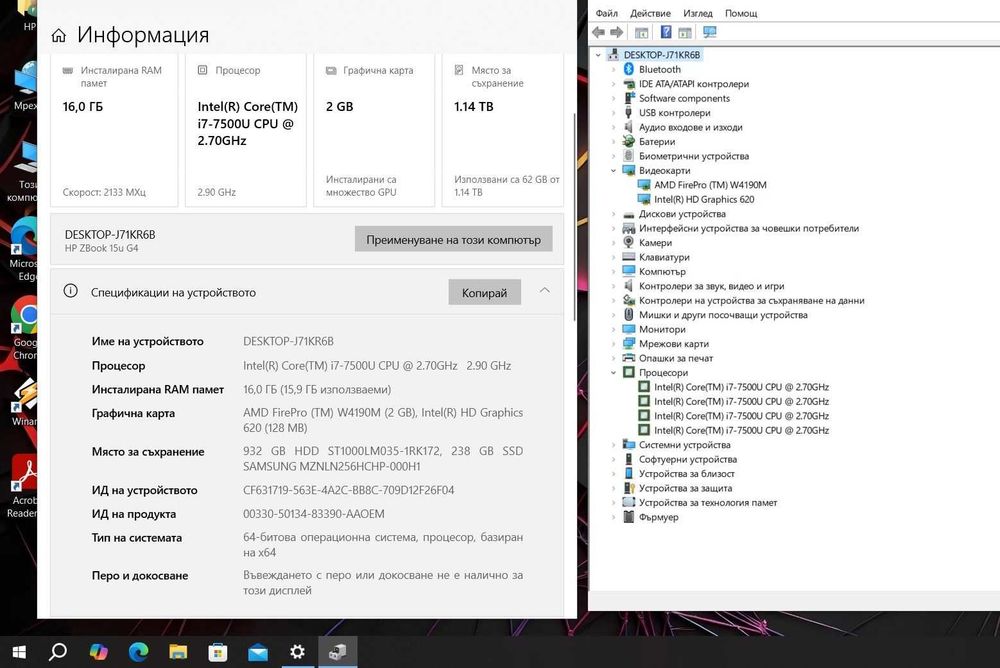Open the Home icon next to Информация
The image size is (1000, 668).
[59, 35]
